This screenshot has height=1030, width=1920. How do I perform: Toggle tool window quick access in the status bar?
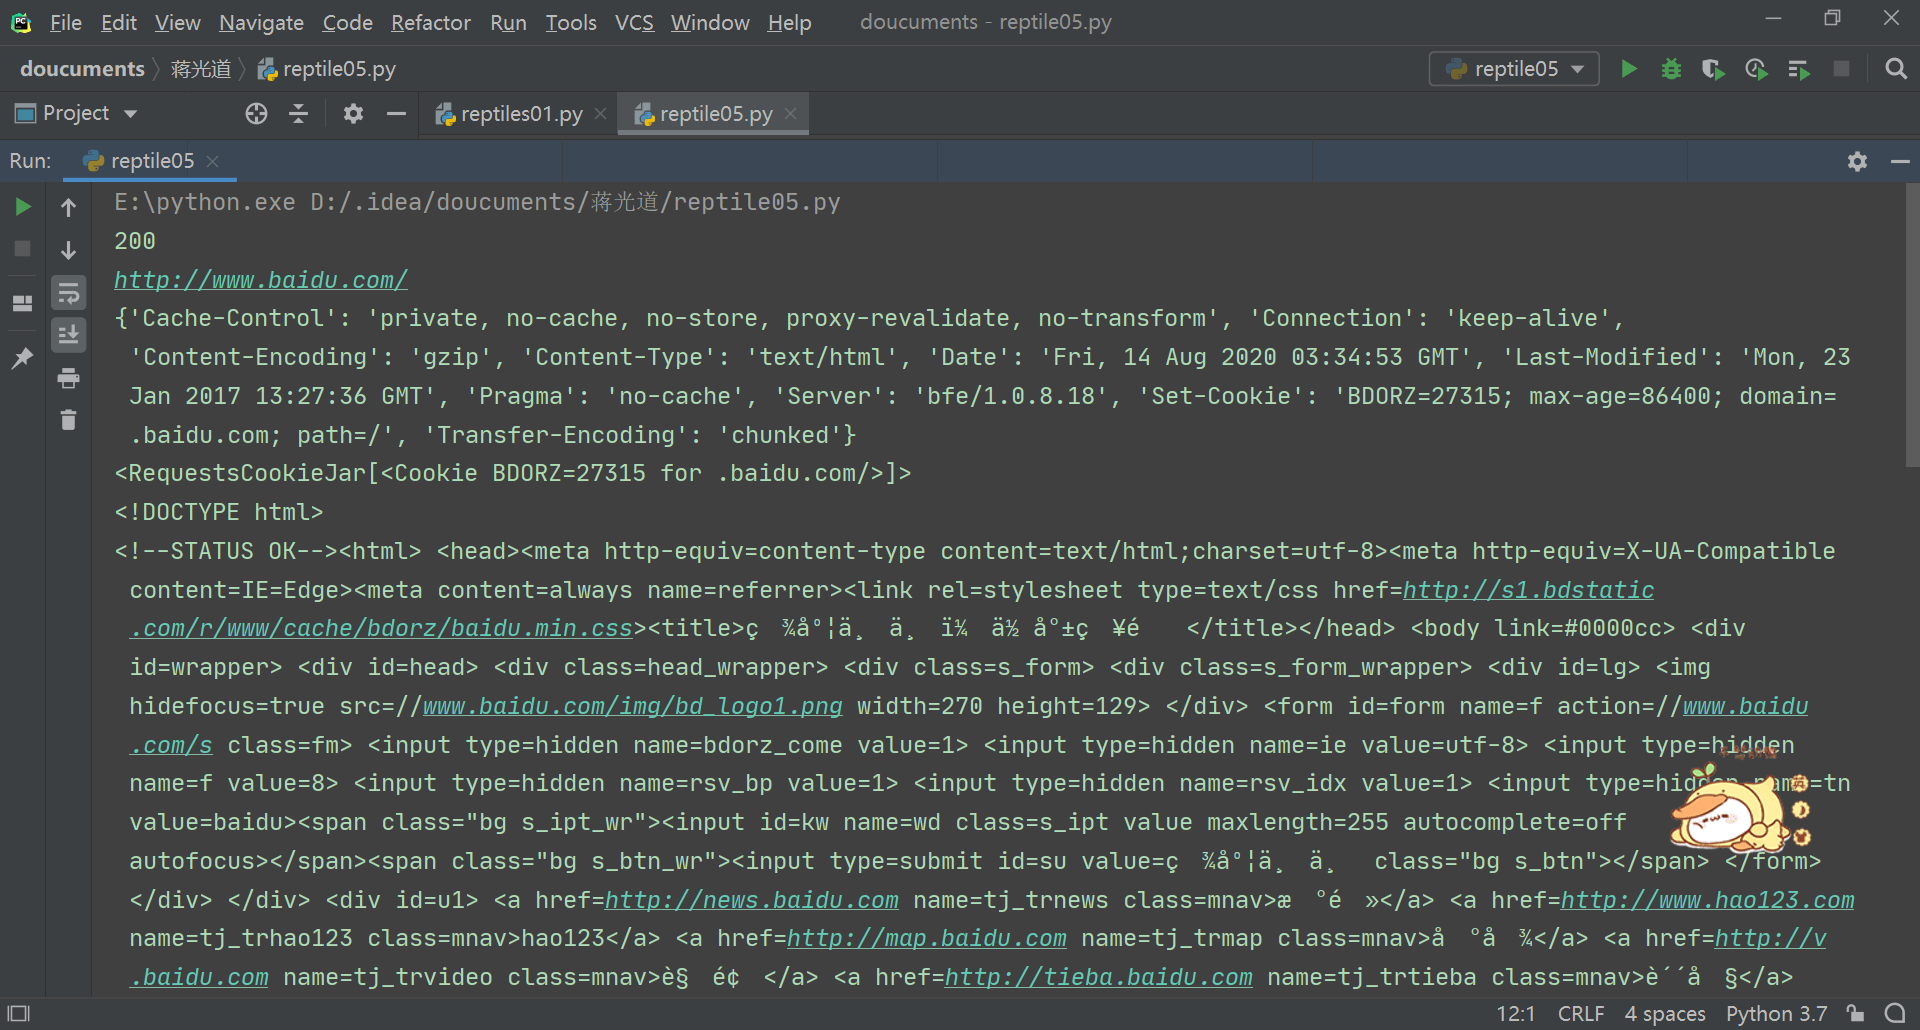[x=19, y=1014]
